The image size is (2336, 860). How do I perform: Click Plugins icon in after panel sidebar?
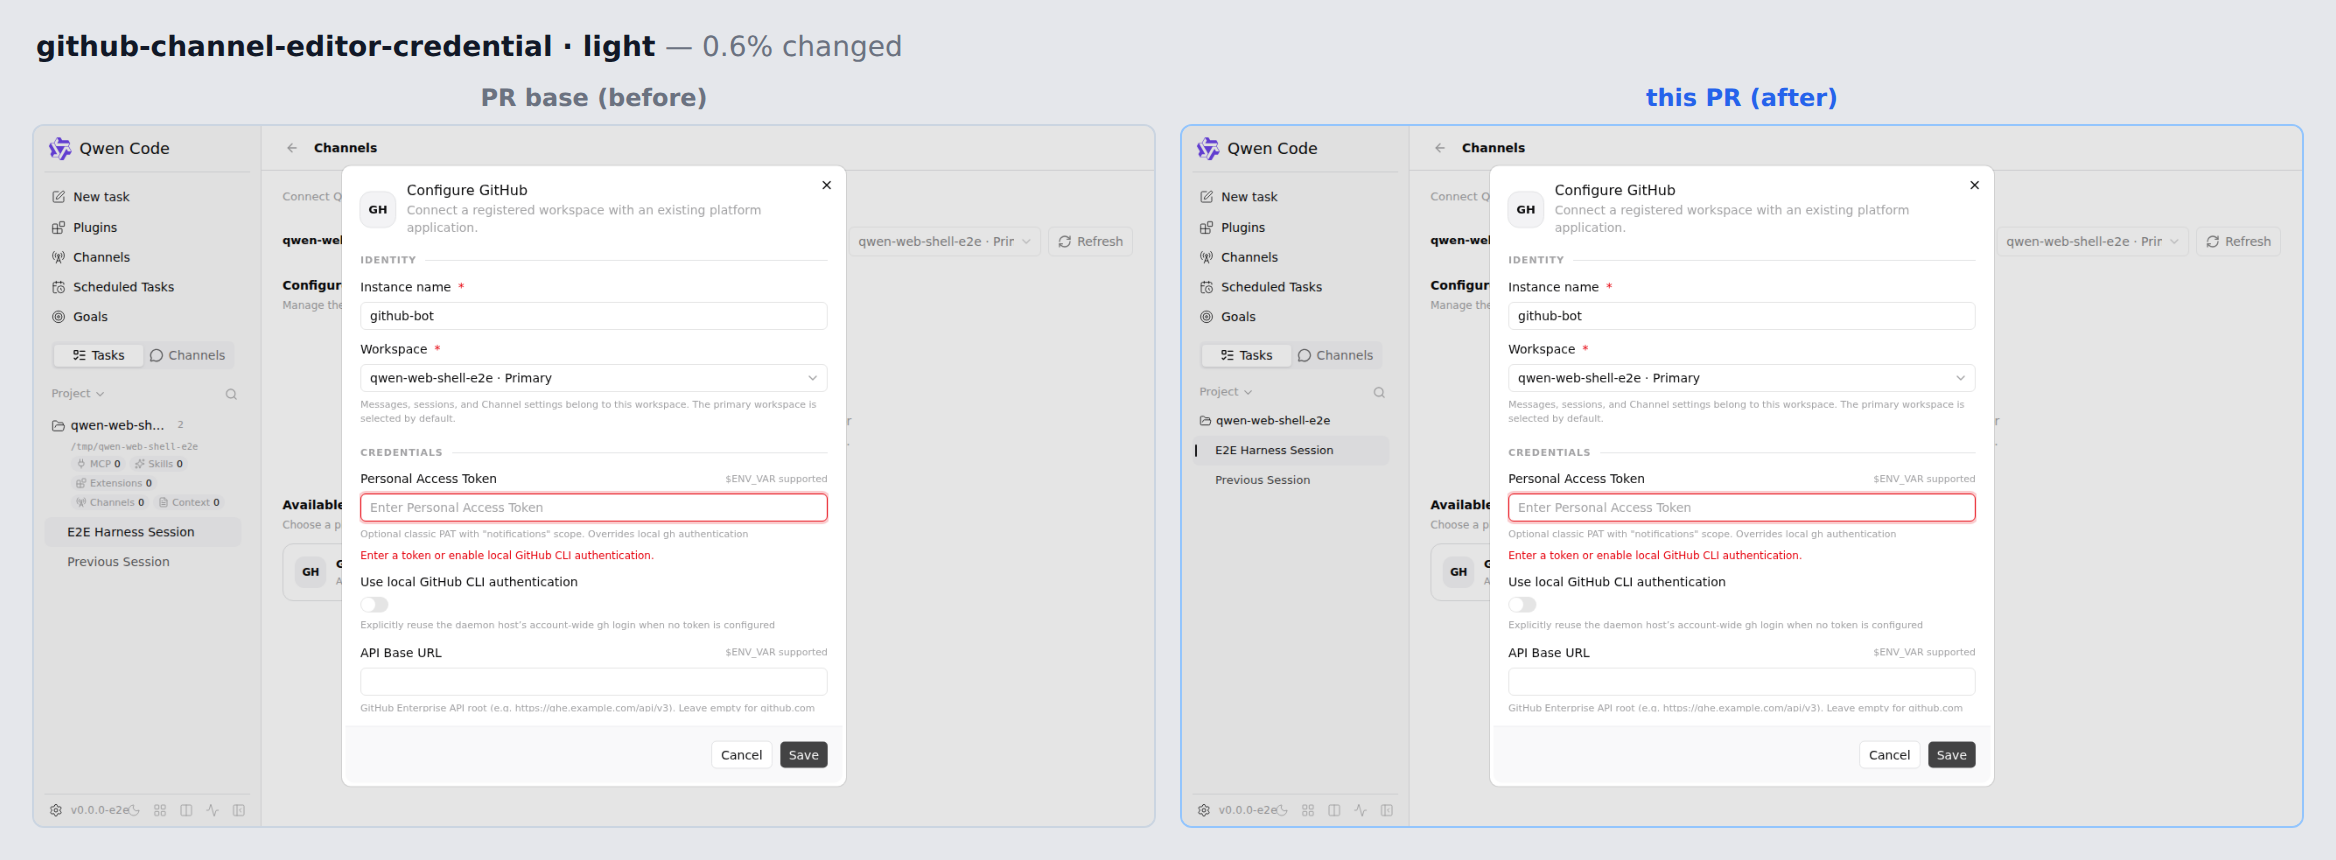tap(1207, 228)
